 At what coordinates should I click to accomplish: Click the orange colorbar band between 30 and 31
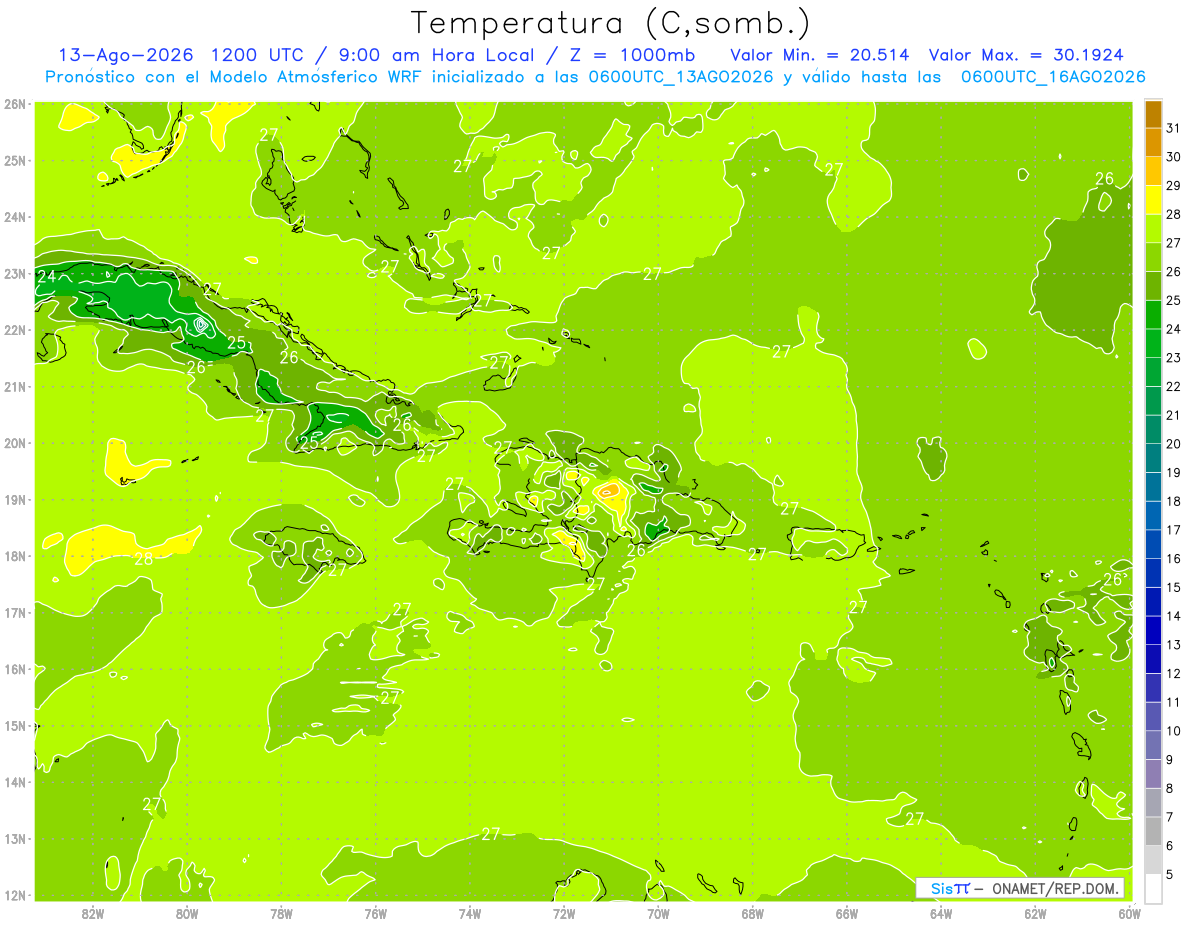click(x=1153, y=143)
